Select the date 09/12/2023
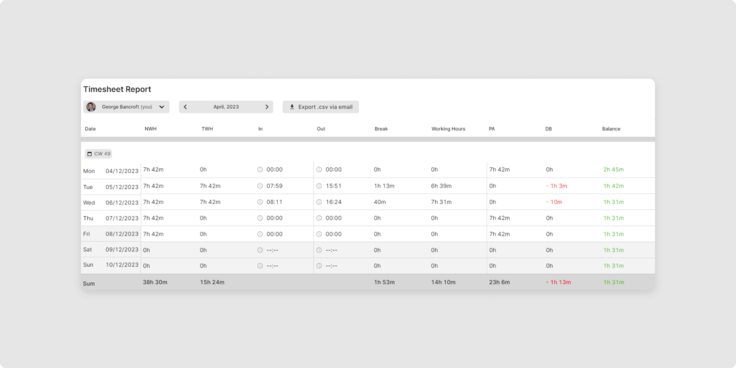The height and width of the screenshot is (368, 736). pos(122,249)
